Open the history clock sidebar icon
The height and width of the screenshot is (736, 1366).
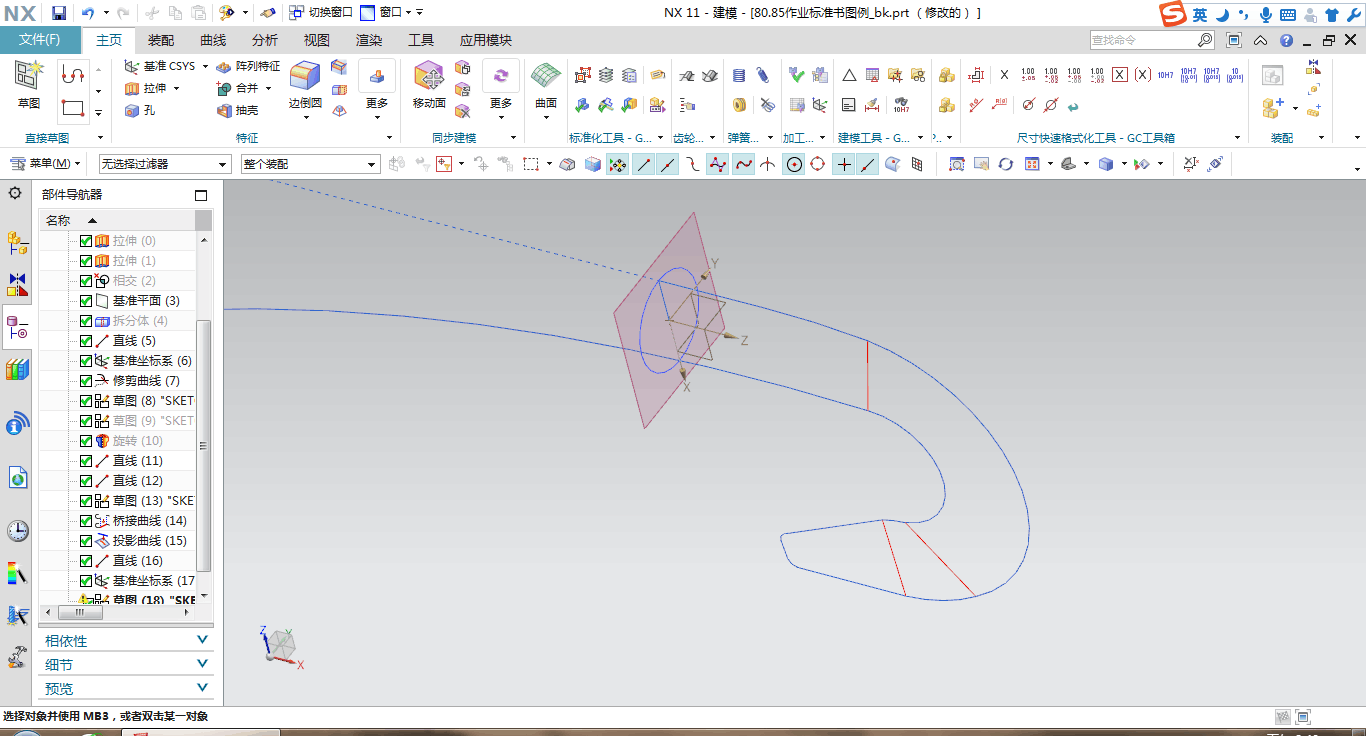[x=17, y=531]
